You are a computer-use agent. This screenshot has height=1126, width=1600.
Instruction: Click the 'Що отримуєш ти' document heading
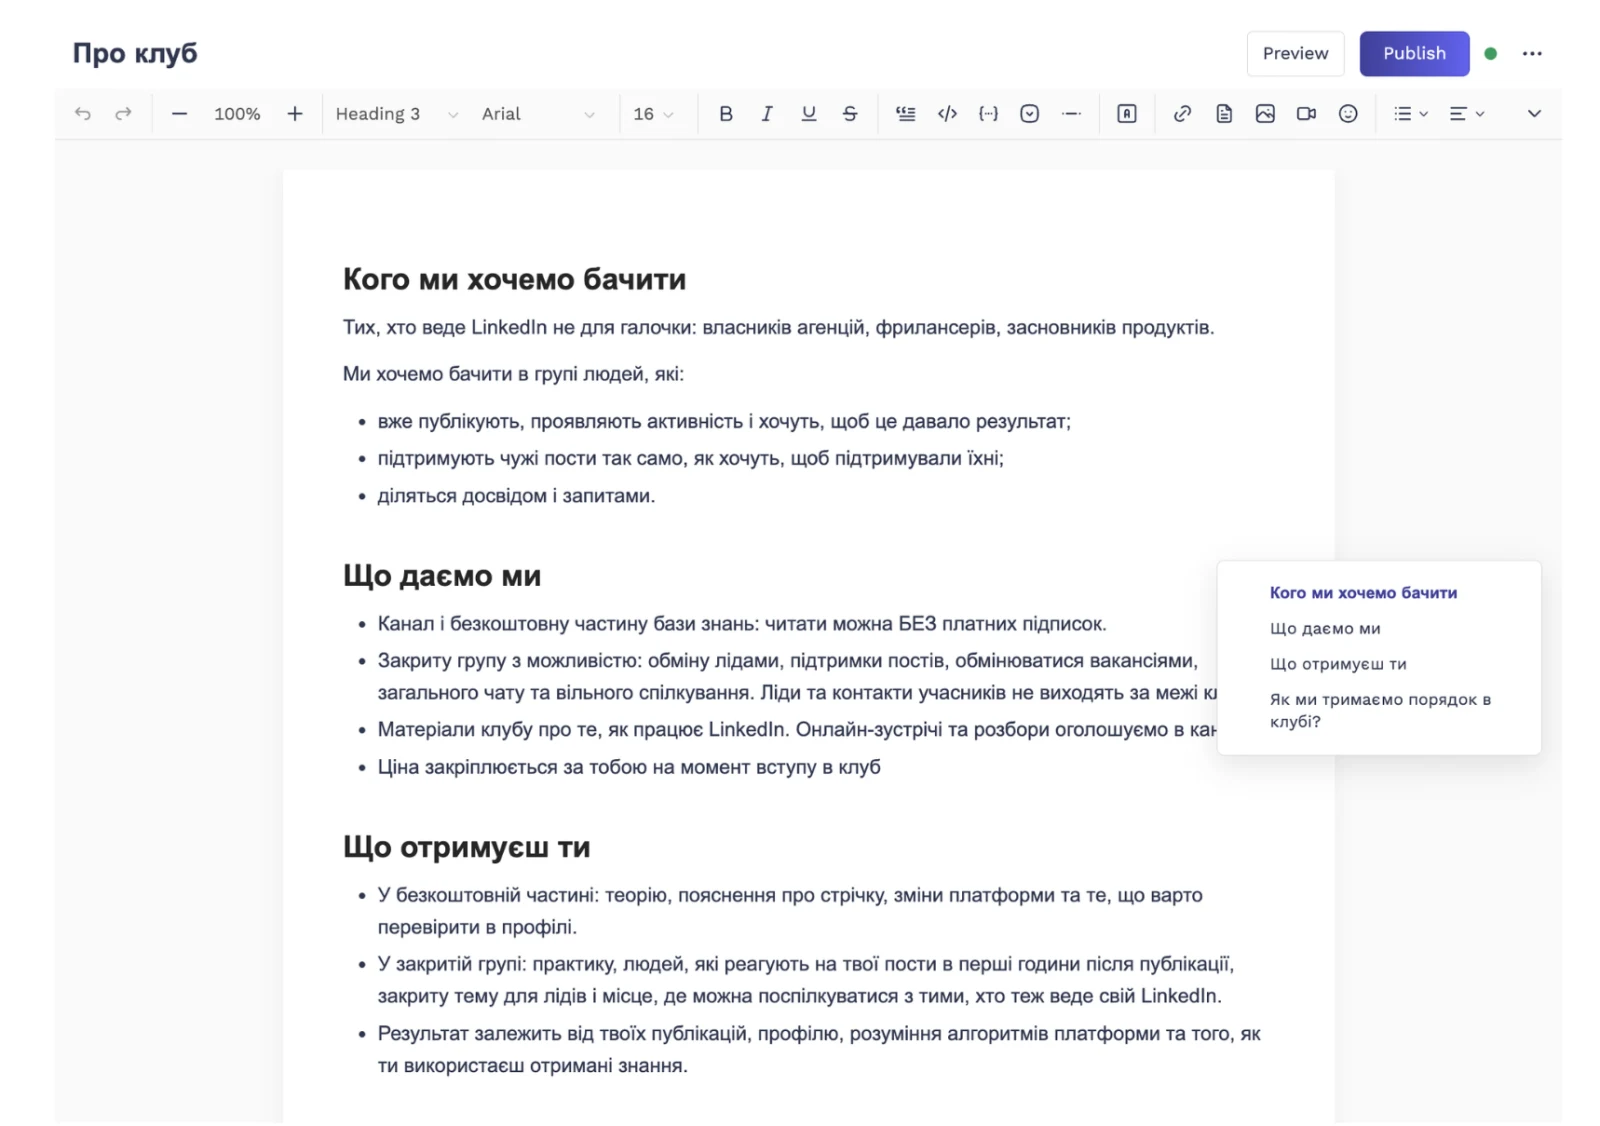click(466, 847)
